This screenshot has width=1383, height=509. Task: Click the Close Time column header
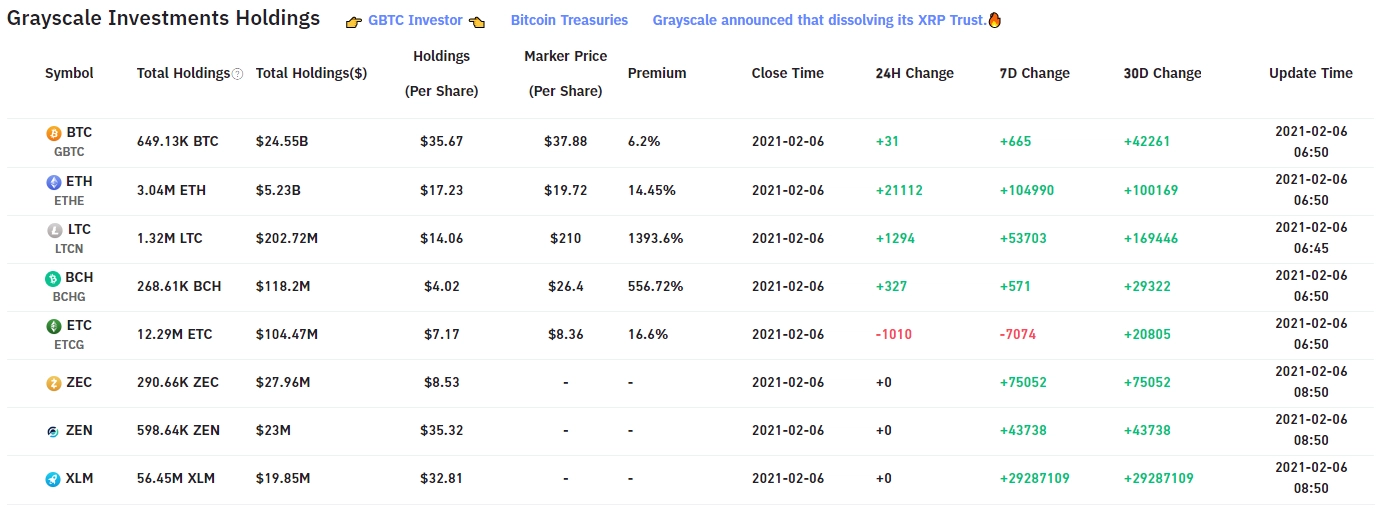click(788, 73)
